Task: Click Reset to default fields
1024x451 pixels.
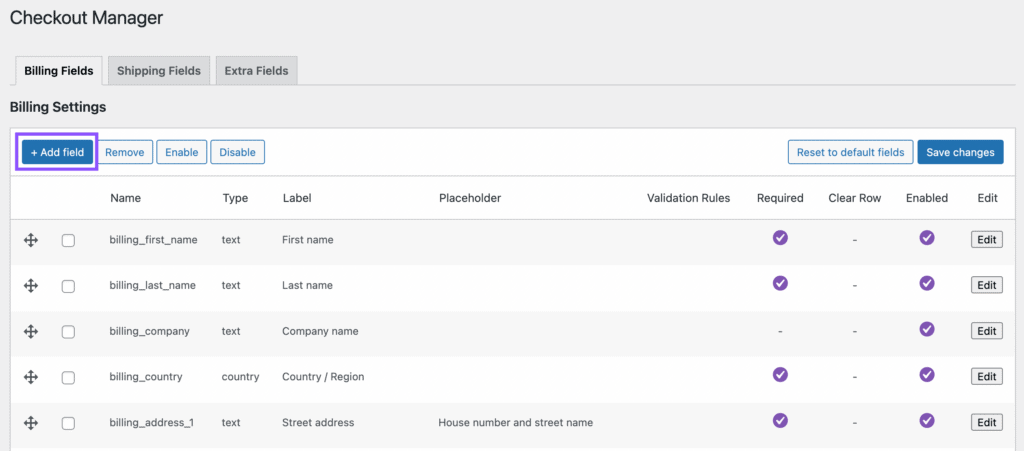Action: click(x=850, y=152)
